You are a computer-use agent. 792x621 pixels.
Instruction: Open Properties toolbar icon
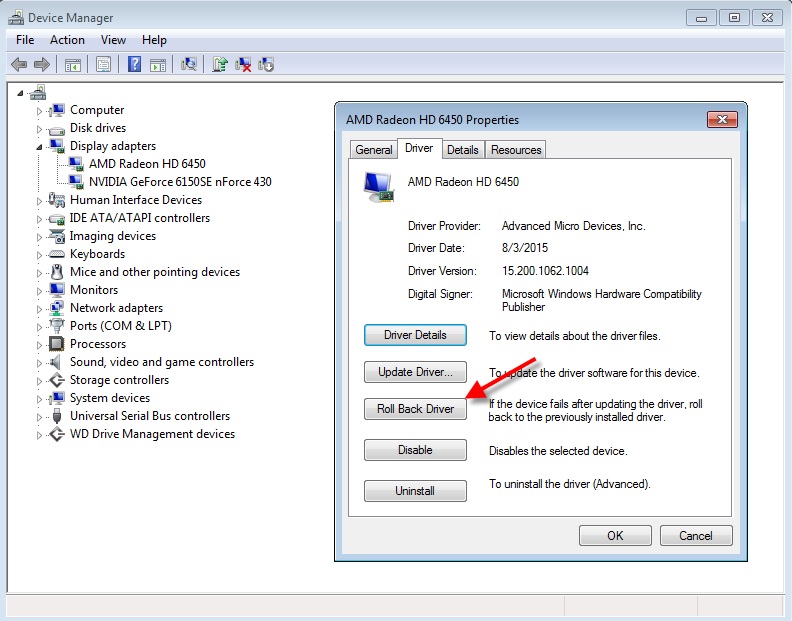104,64
